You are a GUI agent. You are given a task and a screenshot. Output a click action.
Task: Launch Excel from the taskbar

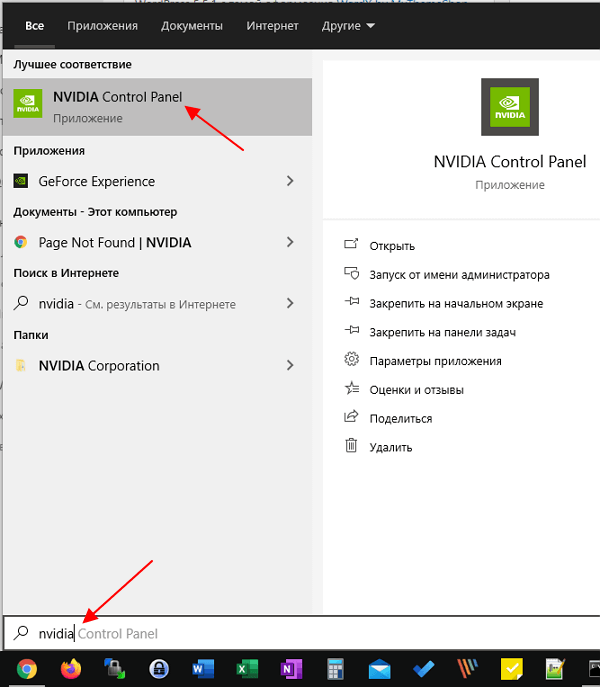pos(247,669)
